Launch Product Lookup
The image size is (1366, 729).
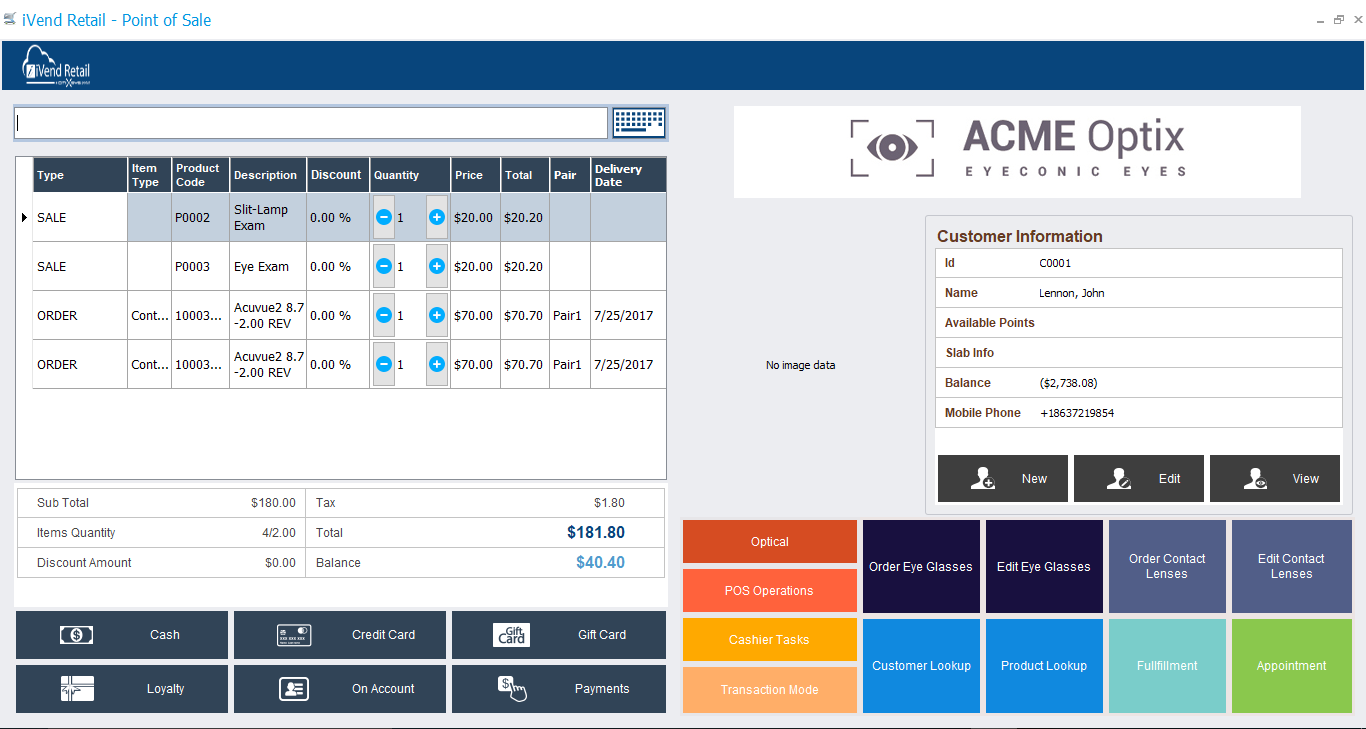point(1044,666)
